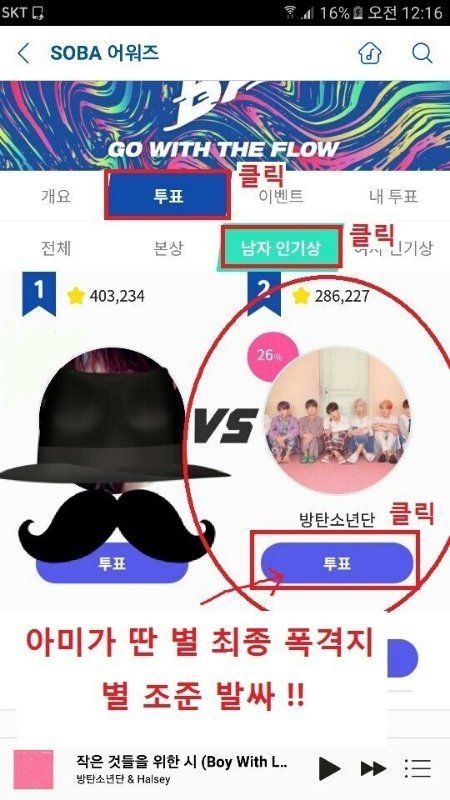Vote for 방탄소년단 with 투표 button
Screen dimensions: 450x800
tap(337, 563)
